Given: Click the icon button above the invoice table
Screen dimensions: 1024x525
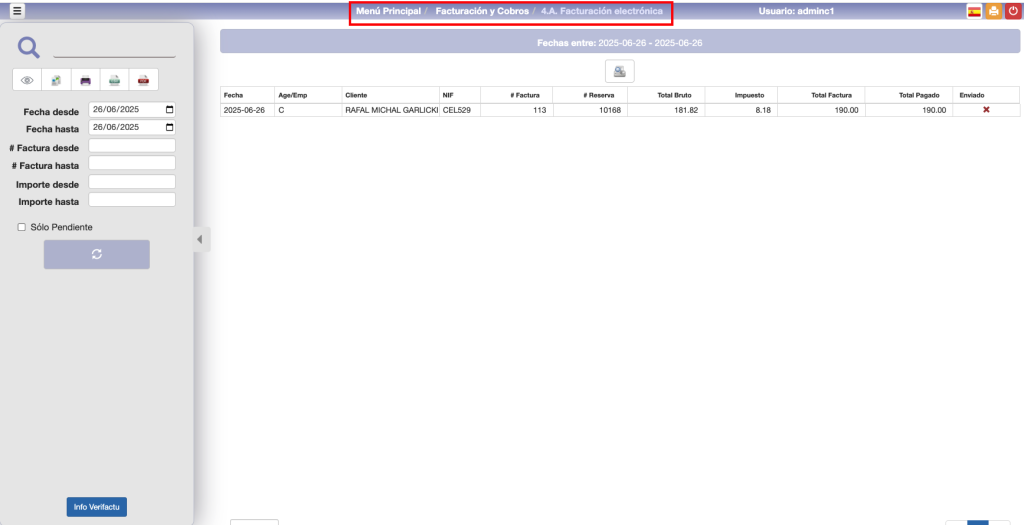Looking at the screenshot, I should pos(620,71).
